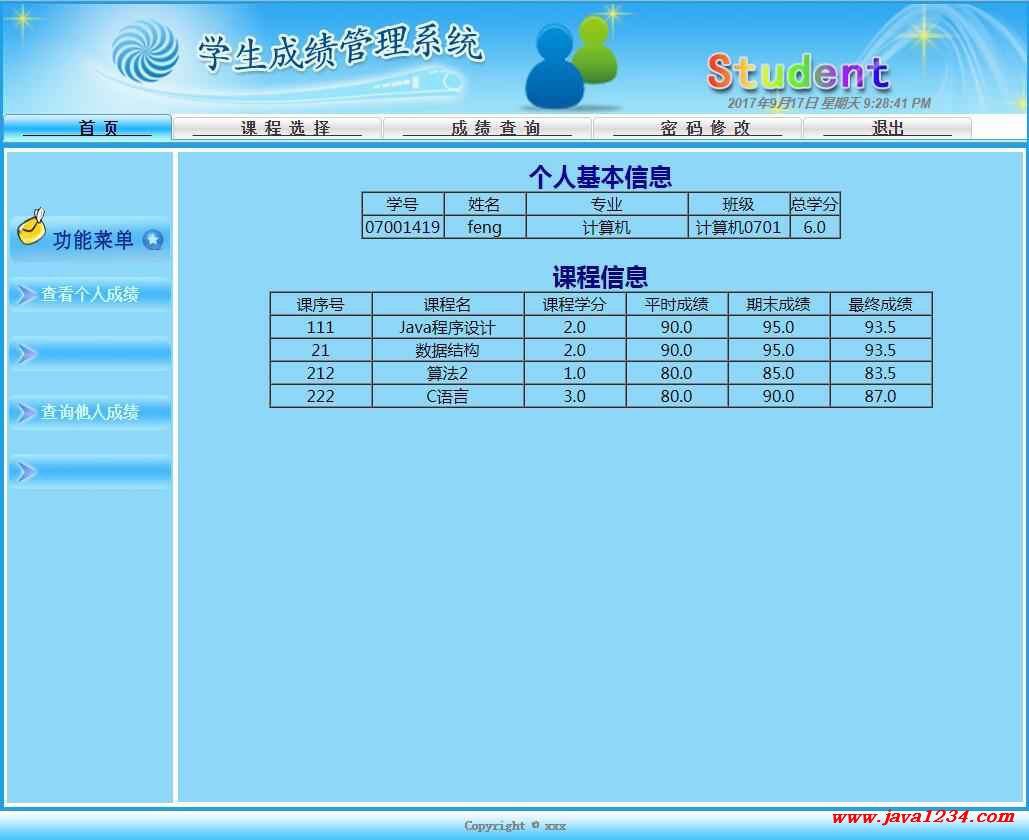Open 查看个人成绩 in the sidebar
Image resolution: width=1029 pixels, height=840 pixels.
pyautogui.click(x=90, y=295)
